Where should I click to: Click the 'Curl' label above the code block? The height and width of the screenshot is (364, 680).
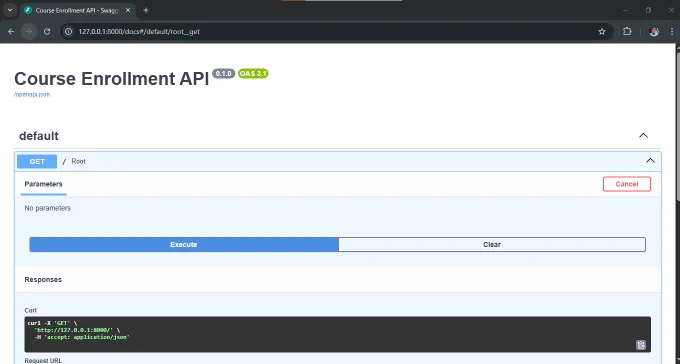(x=30, y=311)
